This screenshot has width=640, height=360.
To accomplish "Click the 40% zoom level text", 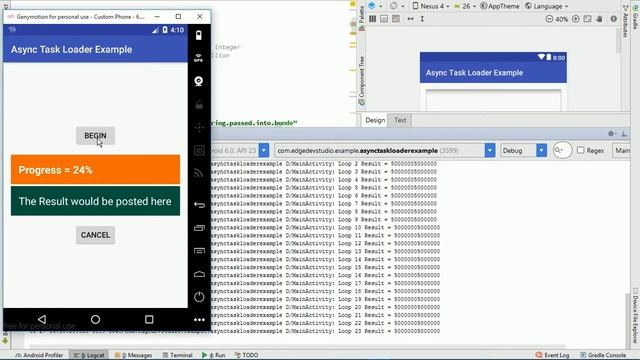I will click(x=562, y=19).
